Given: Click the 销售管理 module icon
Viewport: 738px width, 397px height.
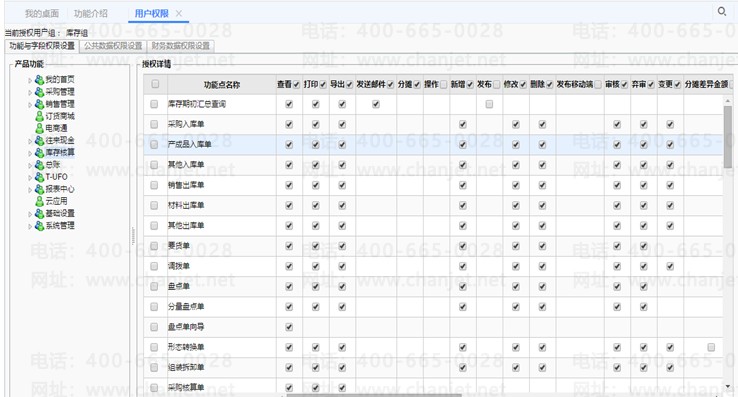Looking at the screenshot, I should 40,104.
